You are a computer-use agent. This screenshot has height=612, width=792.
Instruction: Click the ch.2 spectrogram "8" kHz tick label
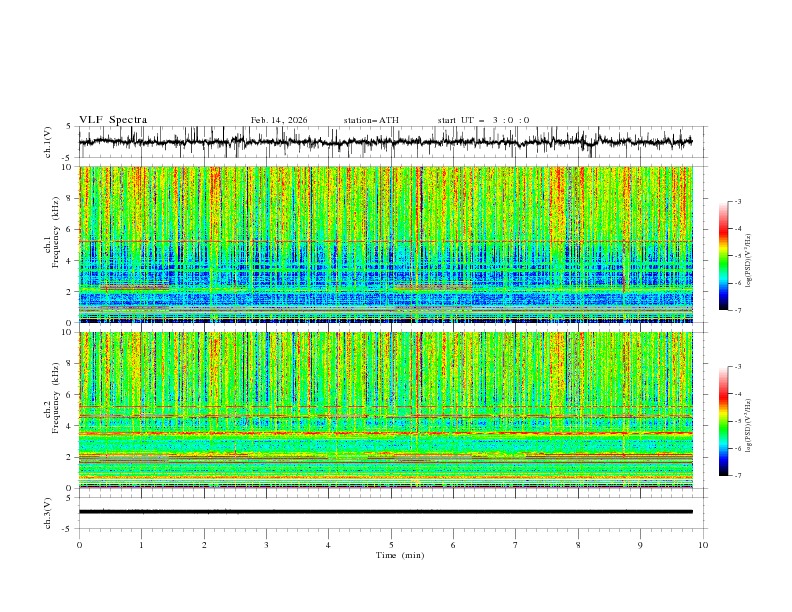pos(70,364)
